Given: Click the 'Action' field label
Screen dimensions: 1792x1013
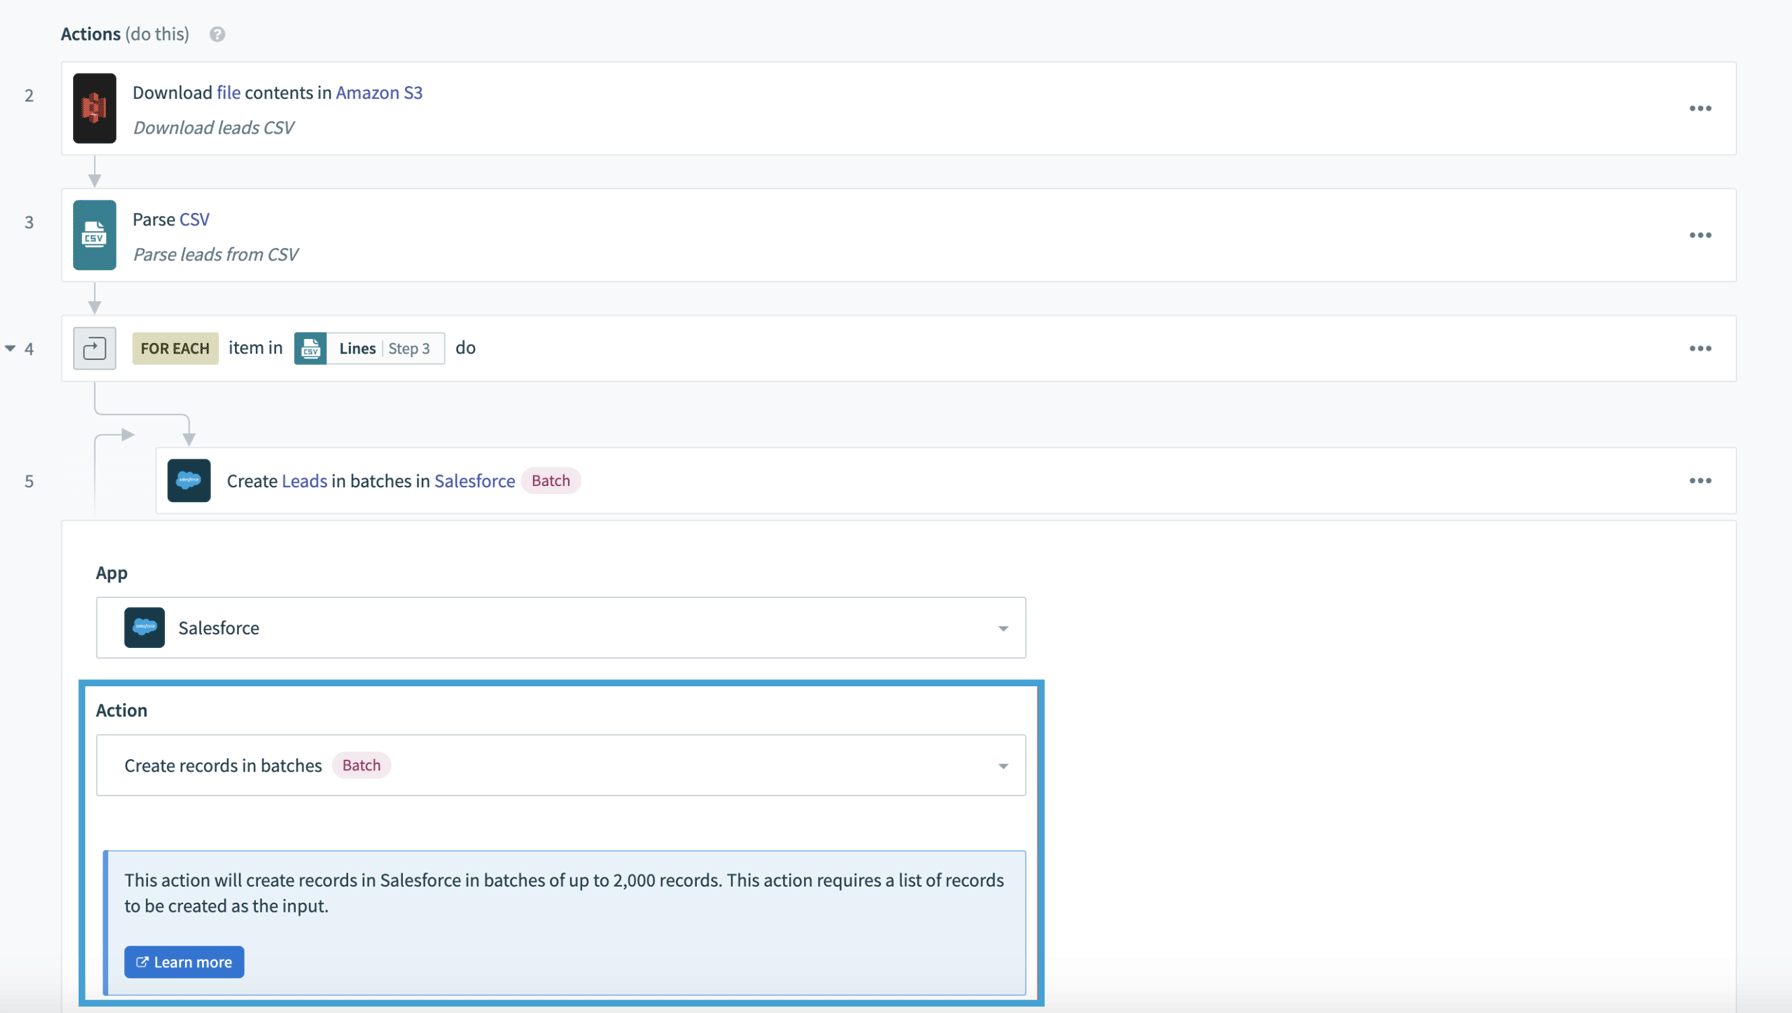Looking at the screenshot, I should (122, 710).
